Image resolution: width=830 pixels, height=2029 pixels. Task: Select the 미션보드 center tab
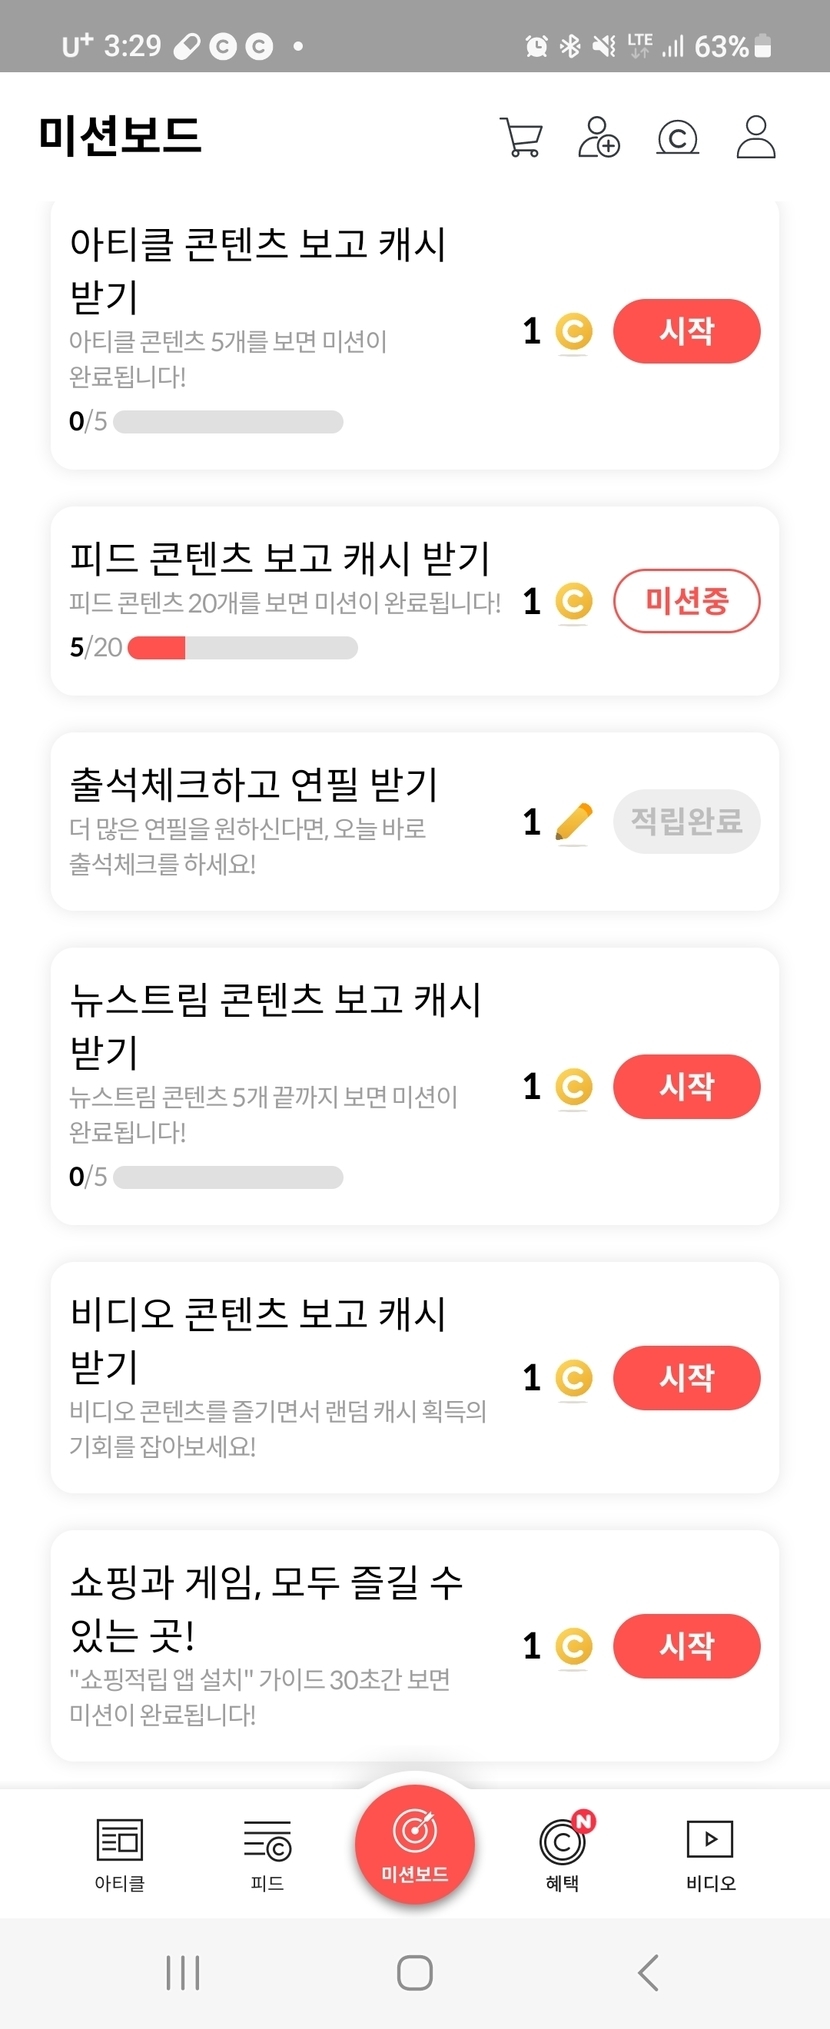click(415, 1844)
